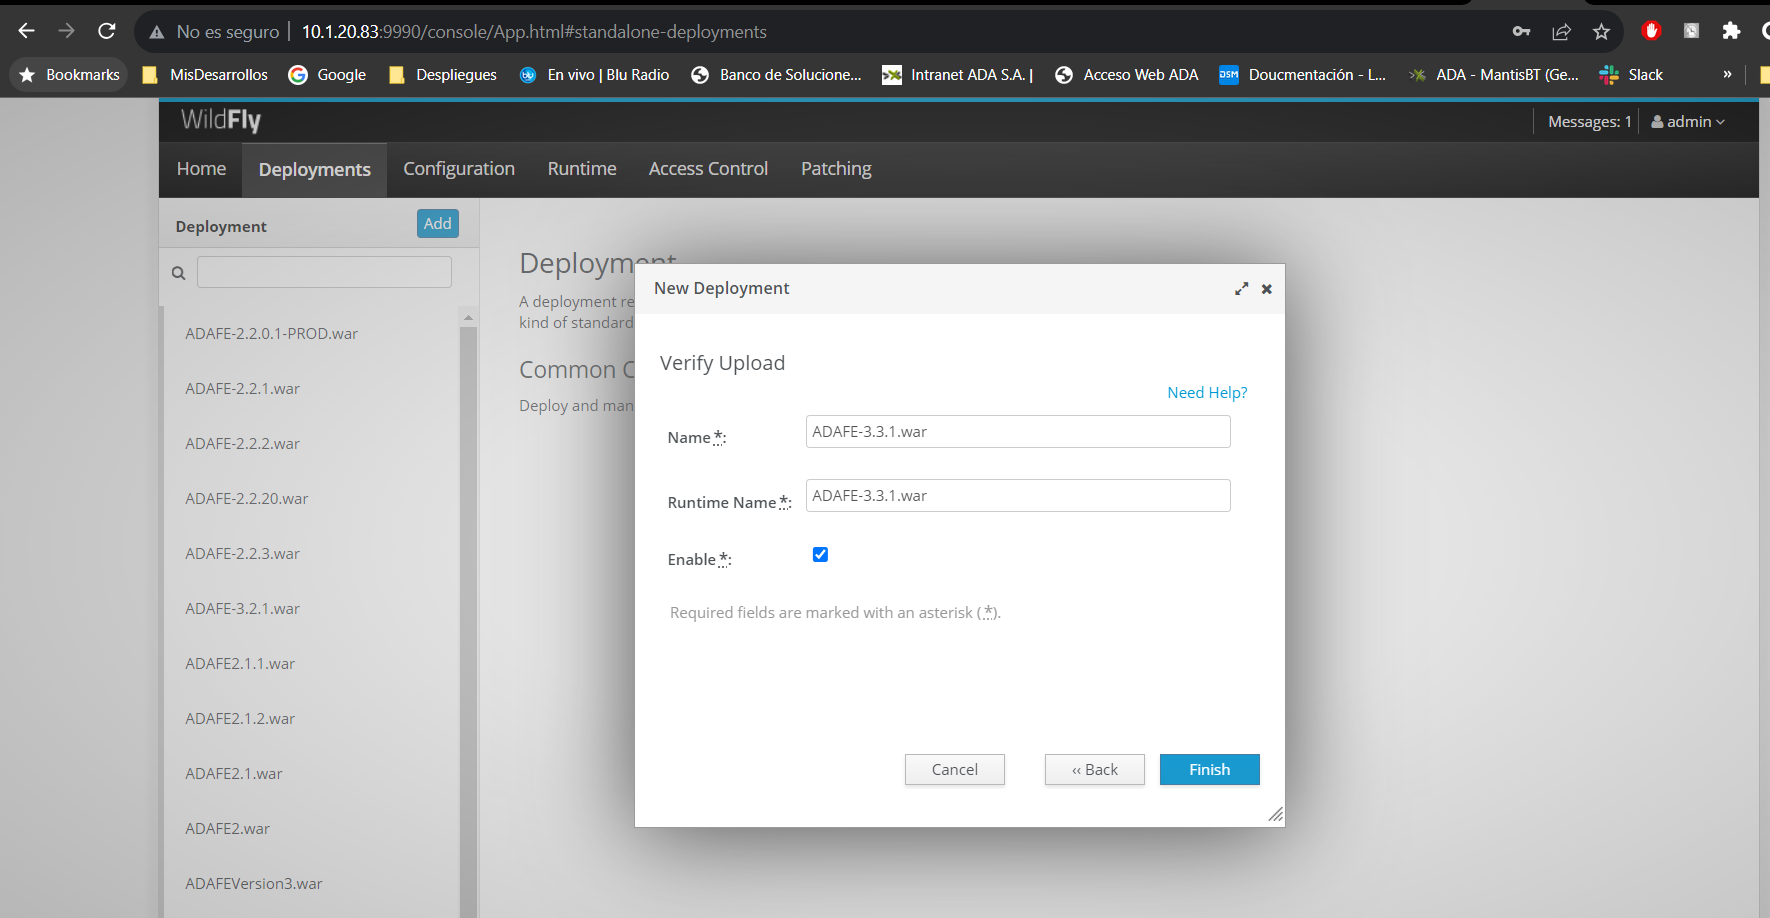The image size is (1770, 918).
Task: Toggle the Enable checkbox
Action: (x=820, y=555)
